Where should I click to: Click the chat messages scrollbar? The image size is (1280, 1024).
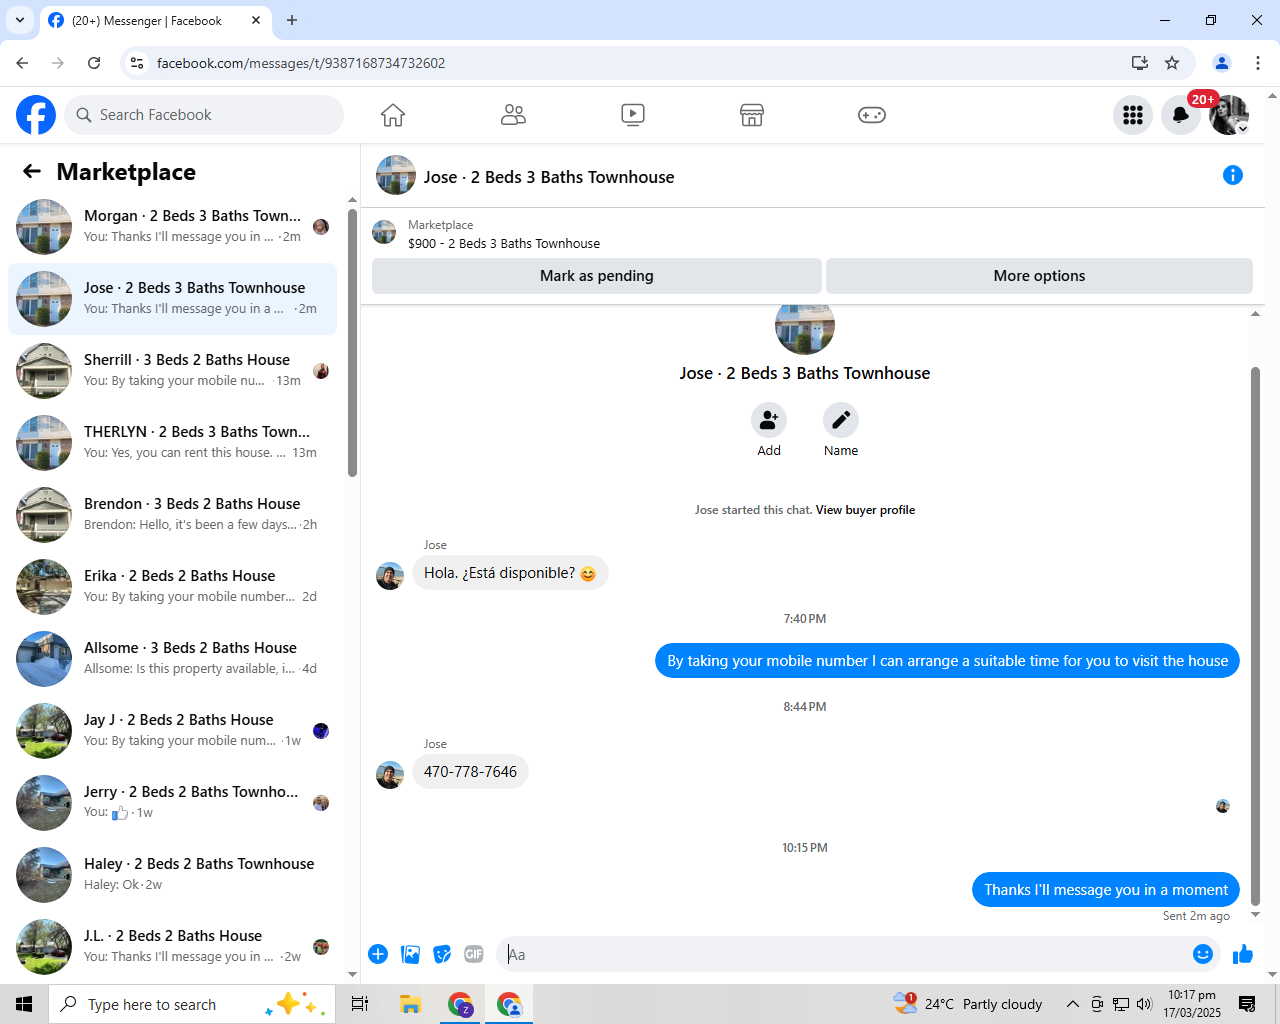click(1256, 636)
